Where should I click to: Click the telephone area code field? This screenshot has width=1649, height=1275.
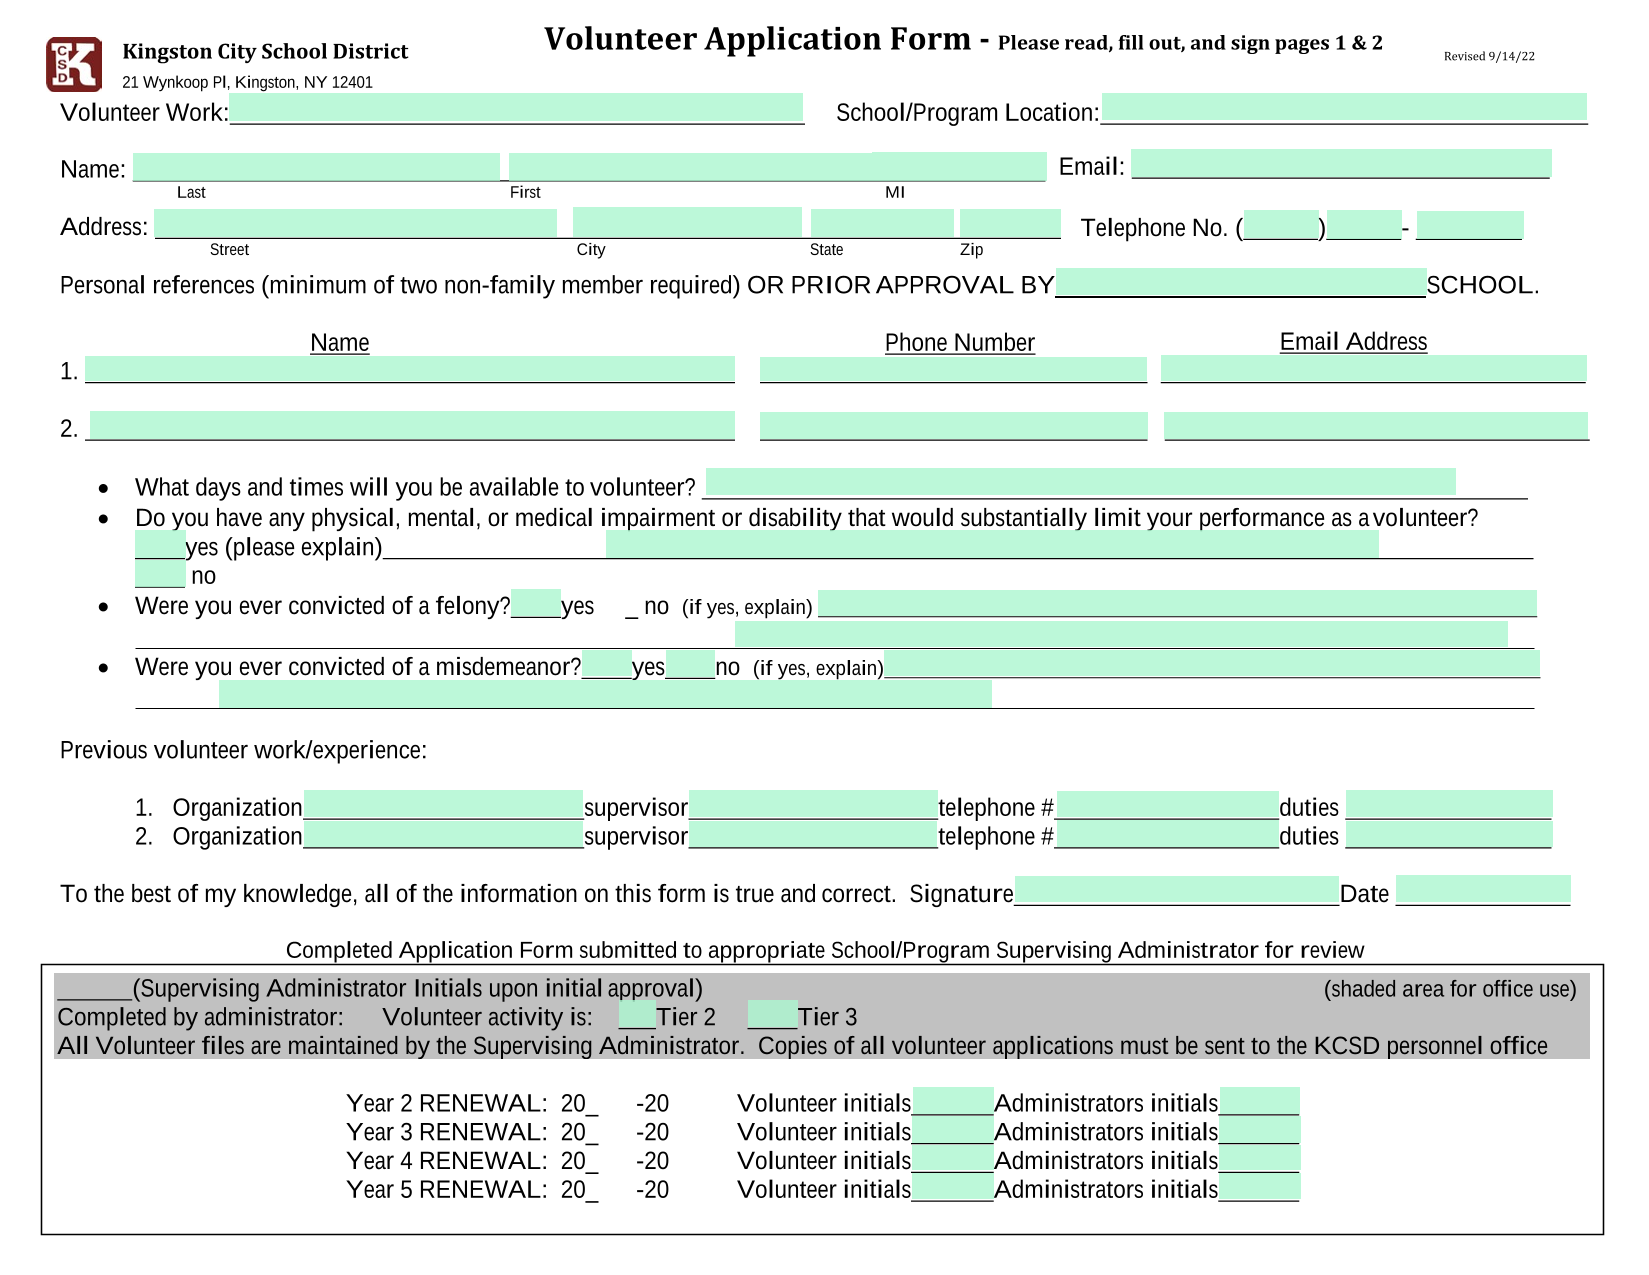pos(1282,225)
